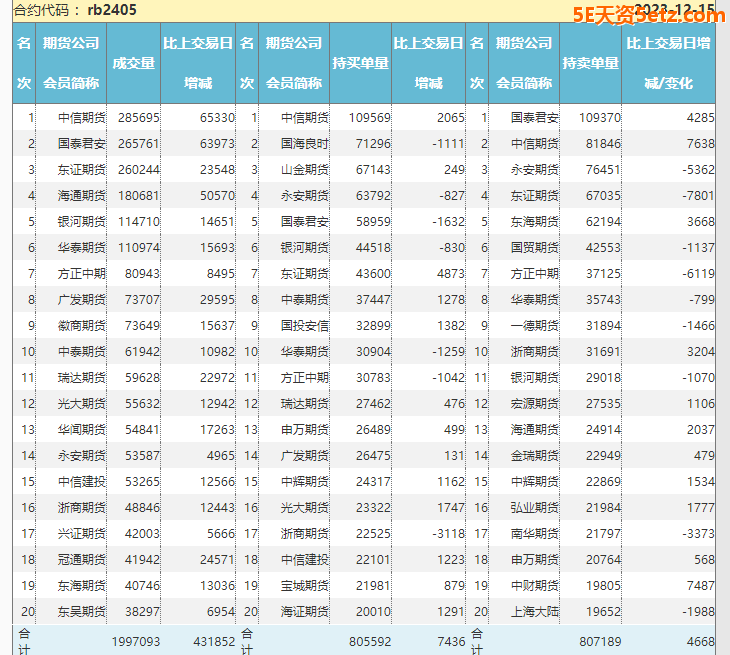Select total long change 7436
730x655 pixels.
(451, 642)
